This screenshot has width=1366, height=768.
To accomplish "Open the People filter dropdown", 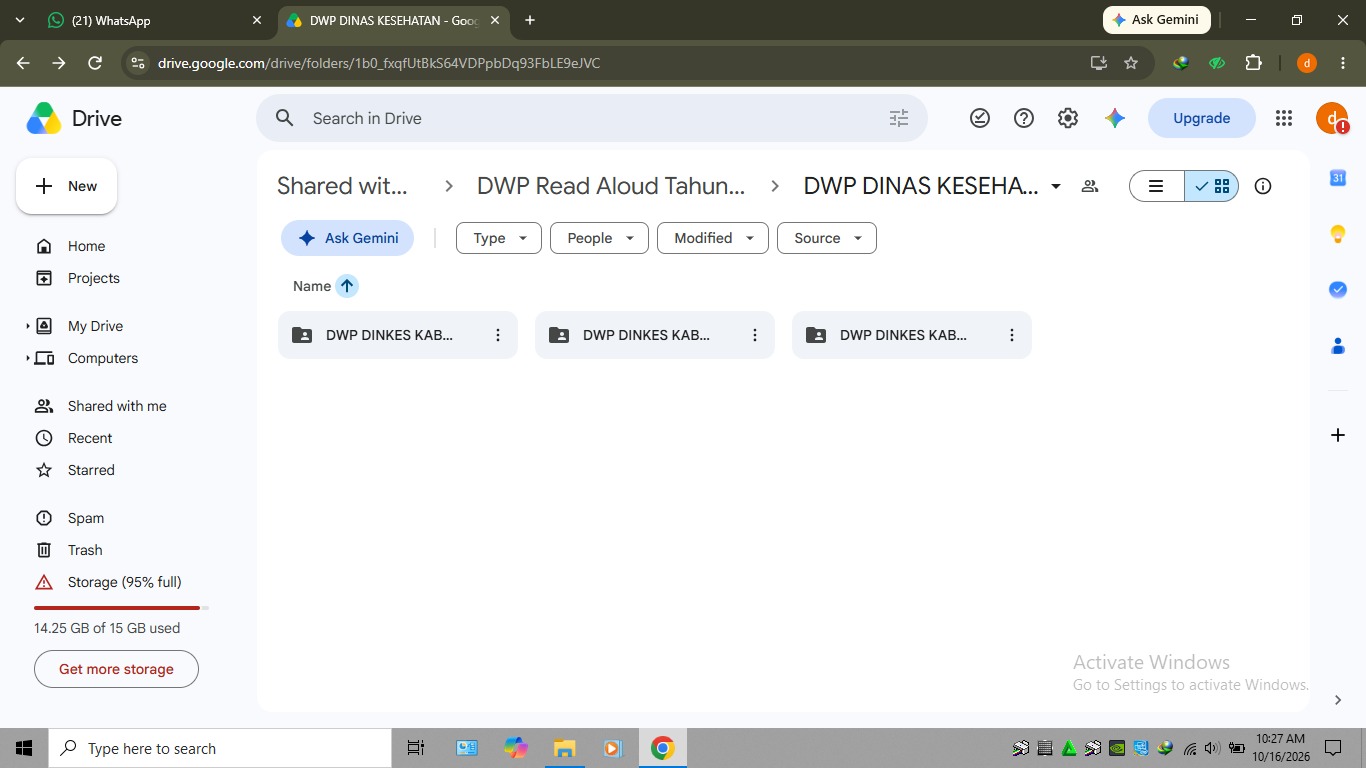I will tap(599, 238).
